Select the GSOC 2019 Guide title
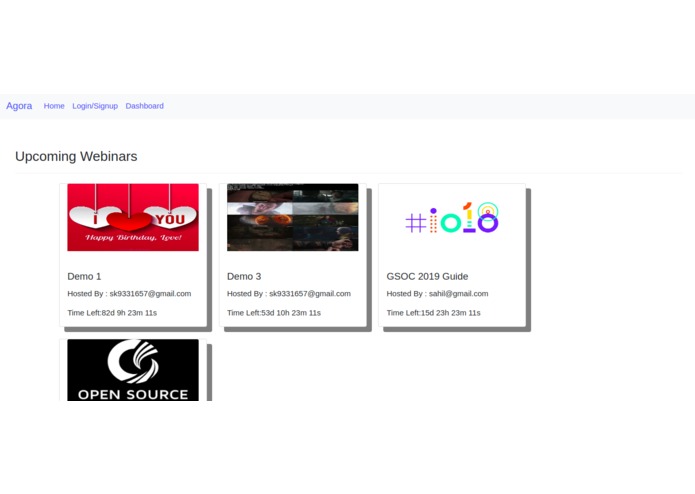This screenshot has width=695, height=494. click(427, 276)
